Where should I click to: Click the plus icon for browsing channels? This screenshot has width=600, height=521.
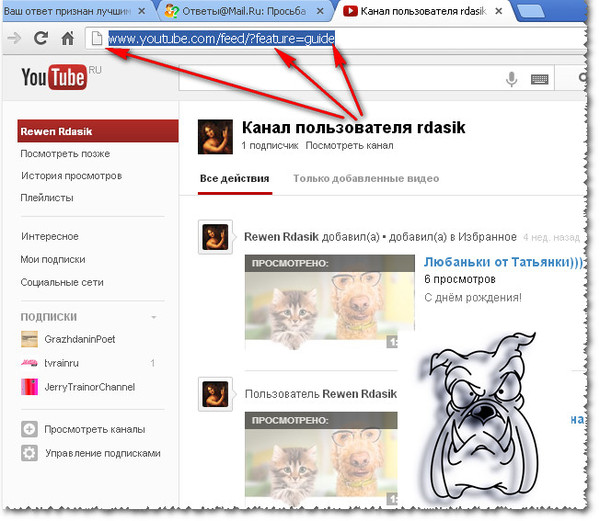coord(29,429)
